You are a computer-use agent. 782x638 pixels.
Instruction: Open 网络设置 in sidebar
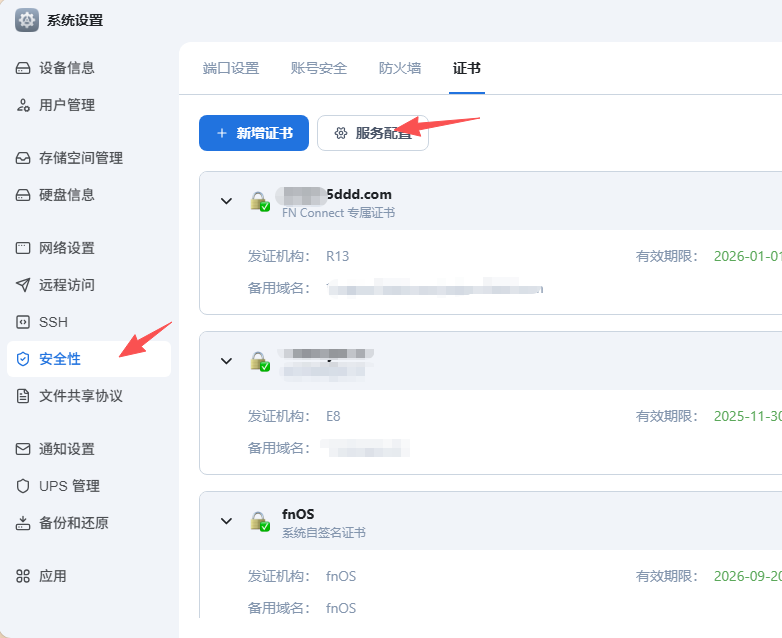89,248
